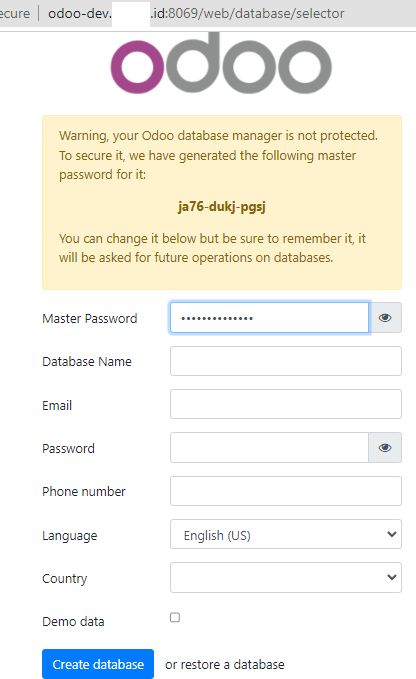Click the yellow warning message box

[x=222, y=202]
